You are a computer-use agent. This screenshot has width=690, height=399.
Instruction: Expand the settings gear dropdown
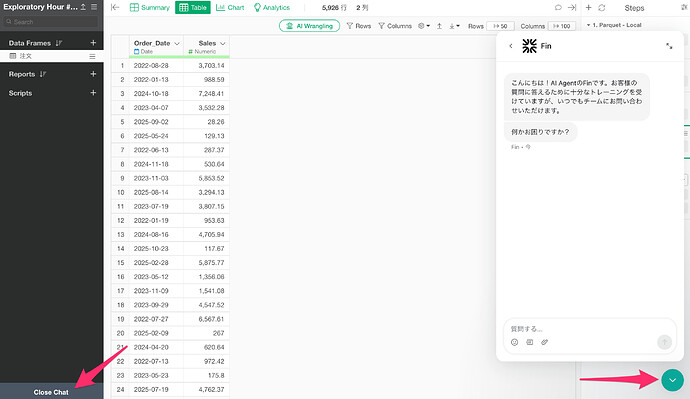pos(424,26)
